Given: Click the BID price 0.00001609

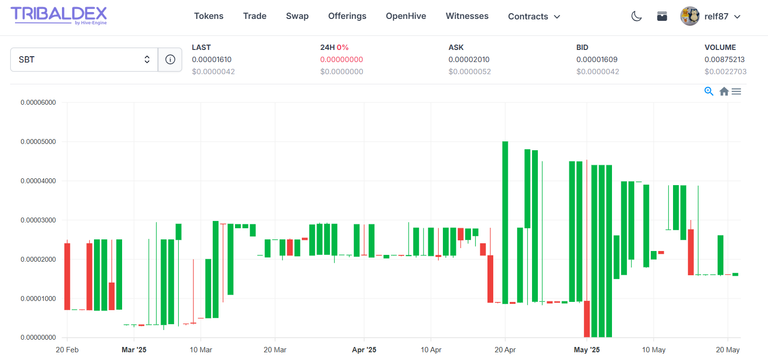Looking at the screenshot, I should pyautogui.click(x=597, y=60).
